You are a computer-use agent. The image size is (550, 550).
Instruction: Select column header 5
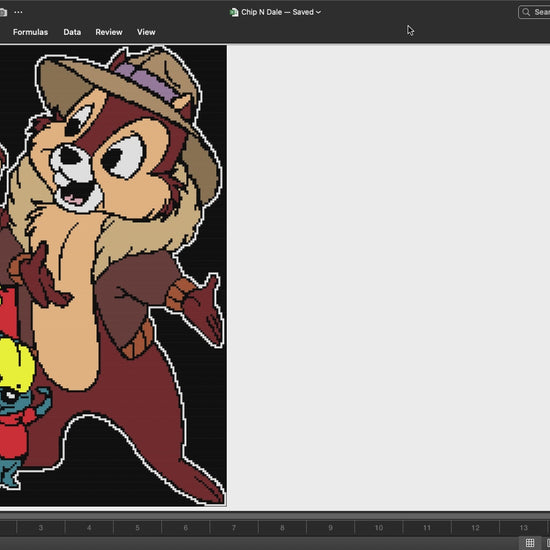tap(138, 528)
